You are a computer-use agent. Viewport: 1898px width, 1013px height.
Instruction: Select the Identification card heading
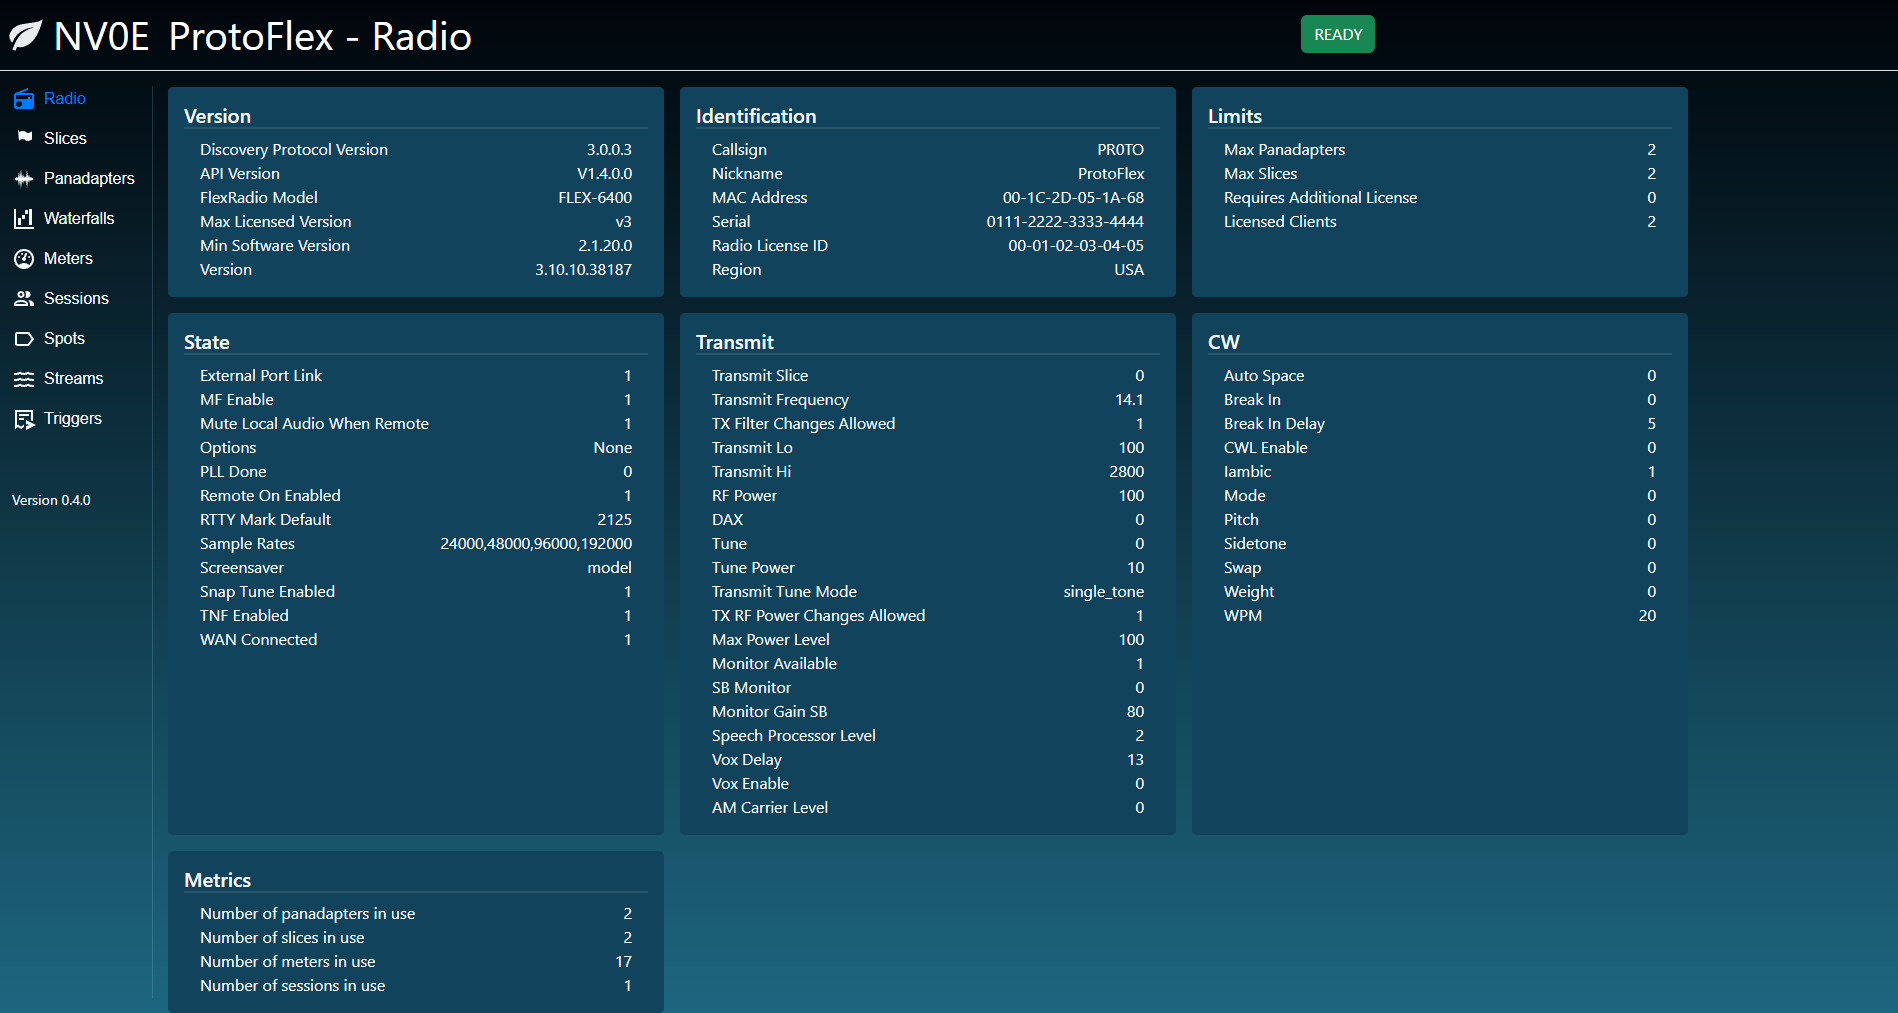coord(756,116)
